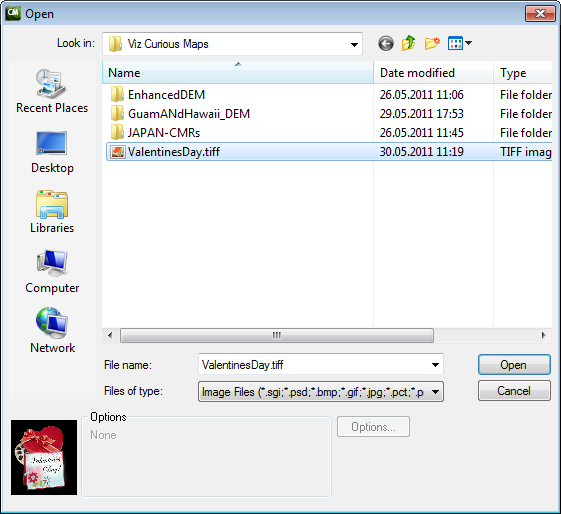Jump to Desktop location
The height and width of the screenshot is (514, 561).
[52, 152]
